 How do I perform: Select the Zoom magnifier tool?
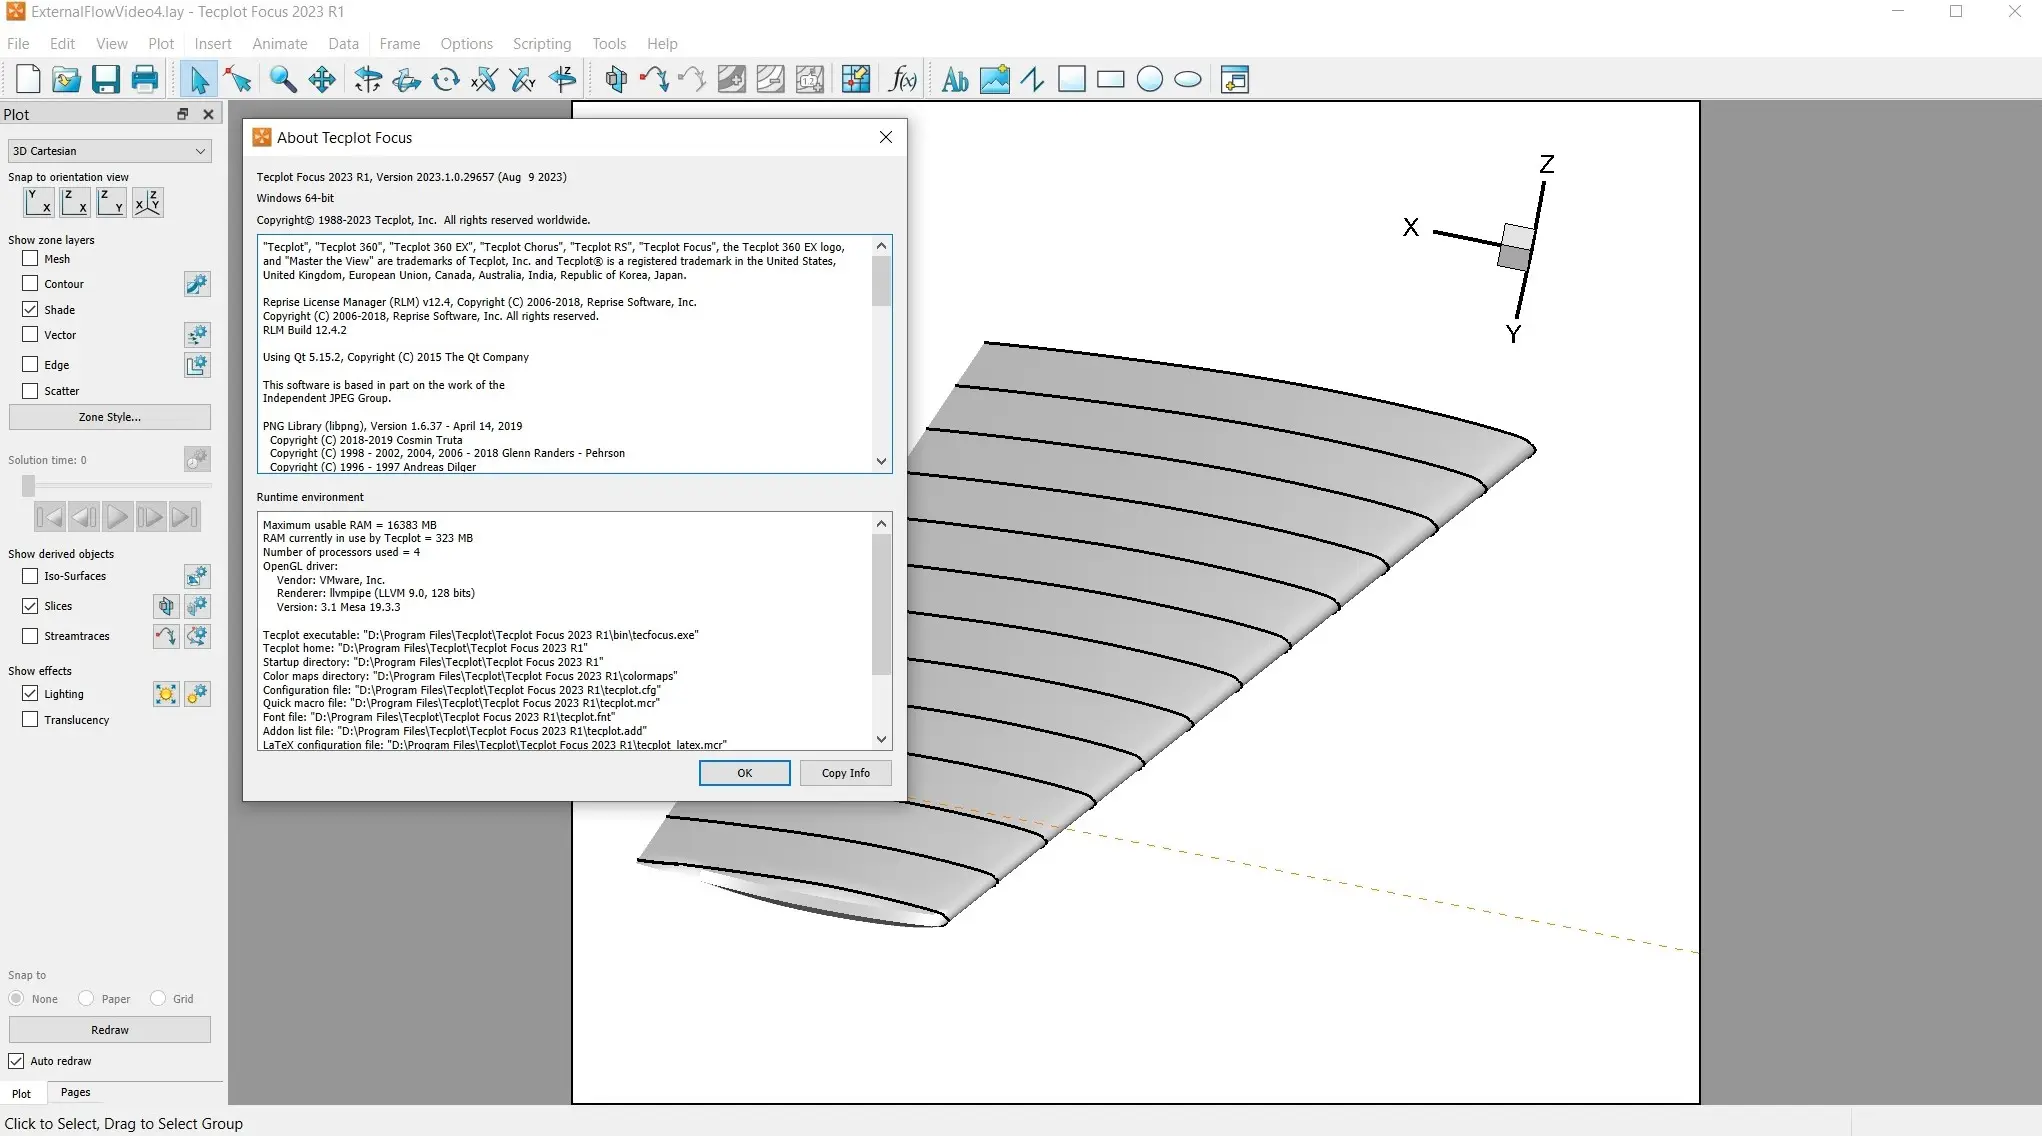[283, 79]
